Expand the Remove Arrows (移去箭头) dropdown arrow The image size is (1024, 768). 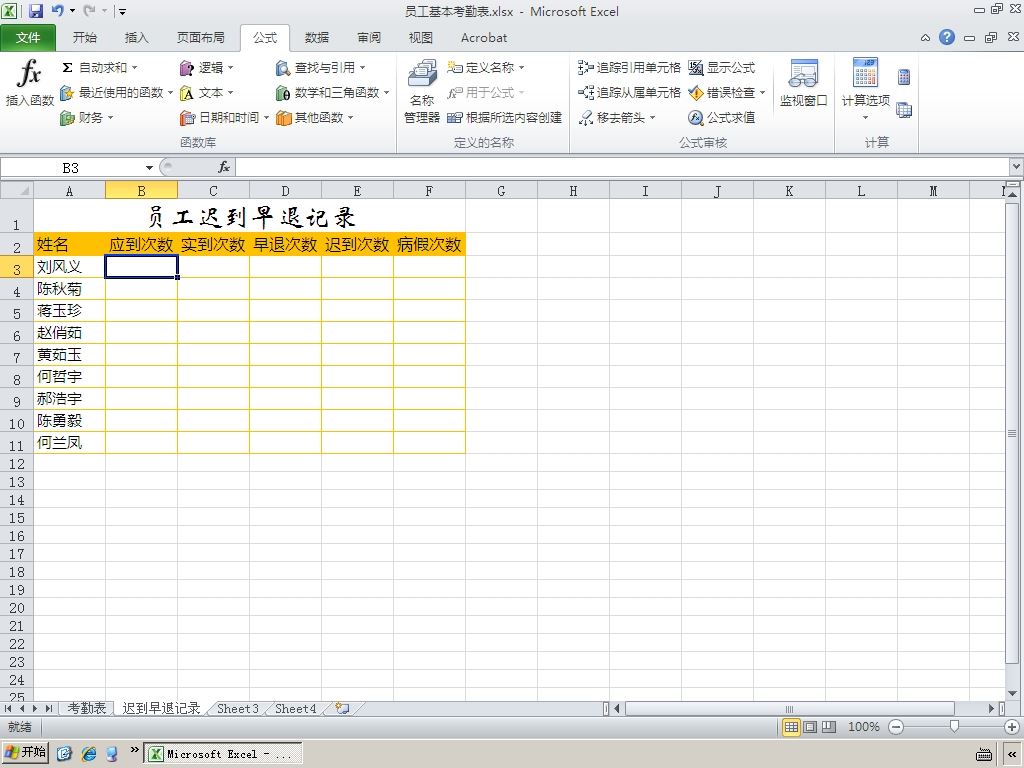(x=652, y=118)
